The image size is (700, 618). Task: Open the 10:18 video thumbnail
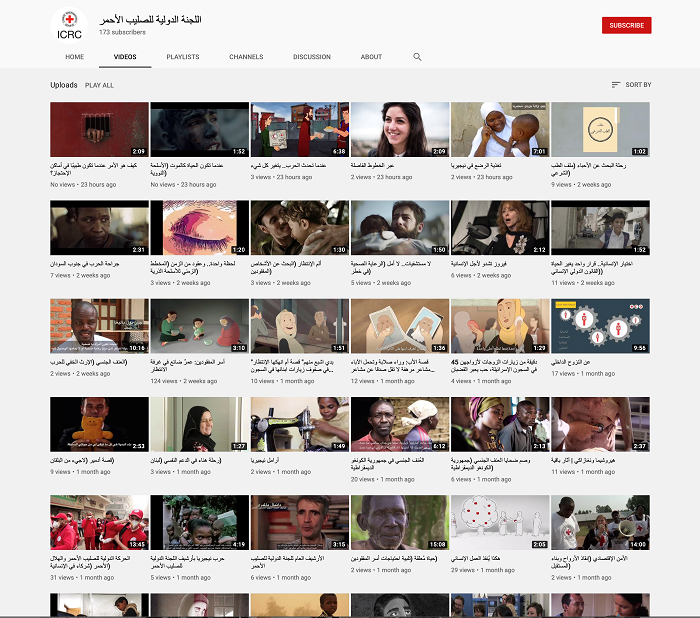point(99,326)
